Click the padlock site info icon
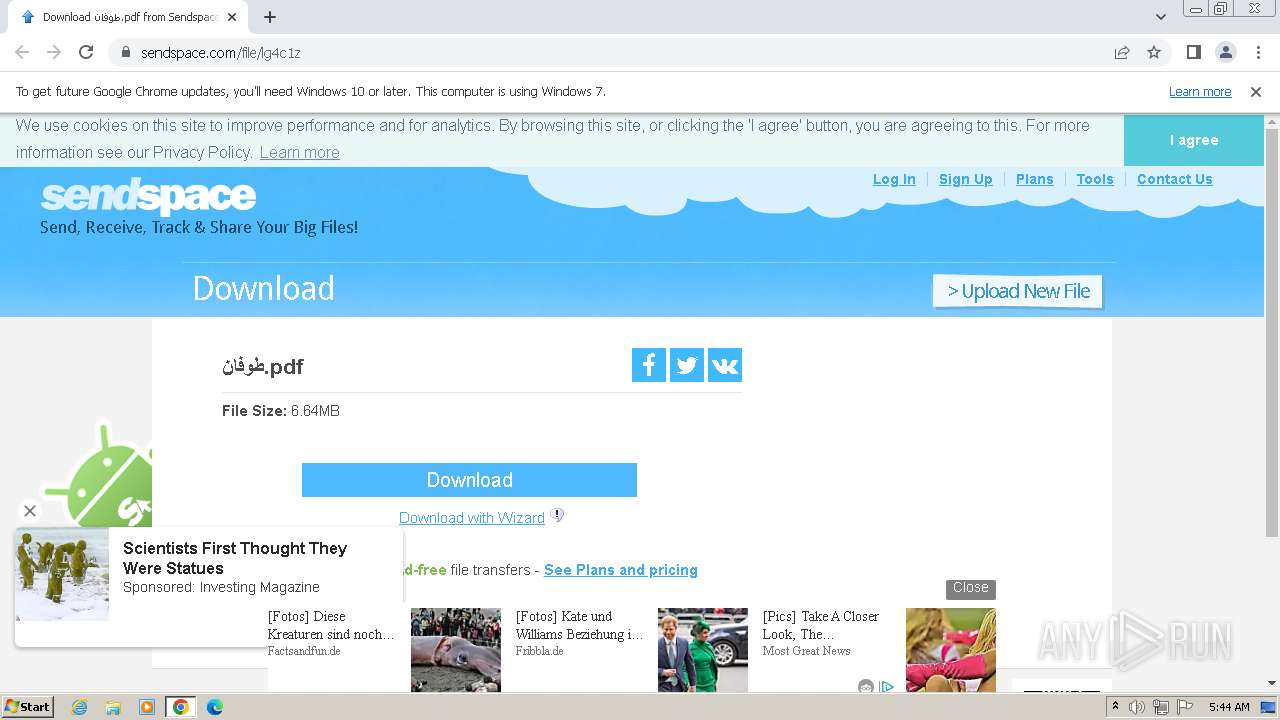 tap(125, 53)
